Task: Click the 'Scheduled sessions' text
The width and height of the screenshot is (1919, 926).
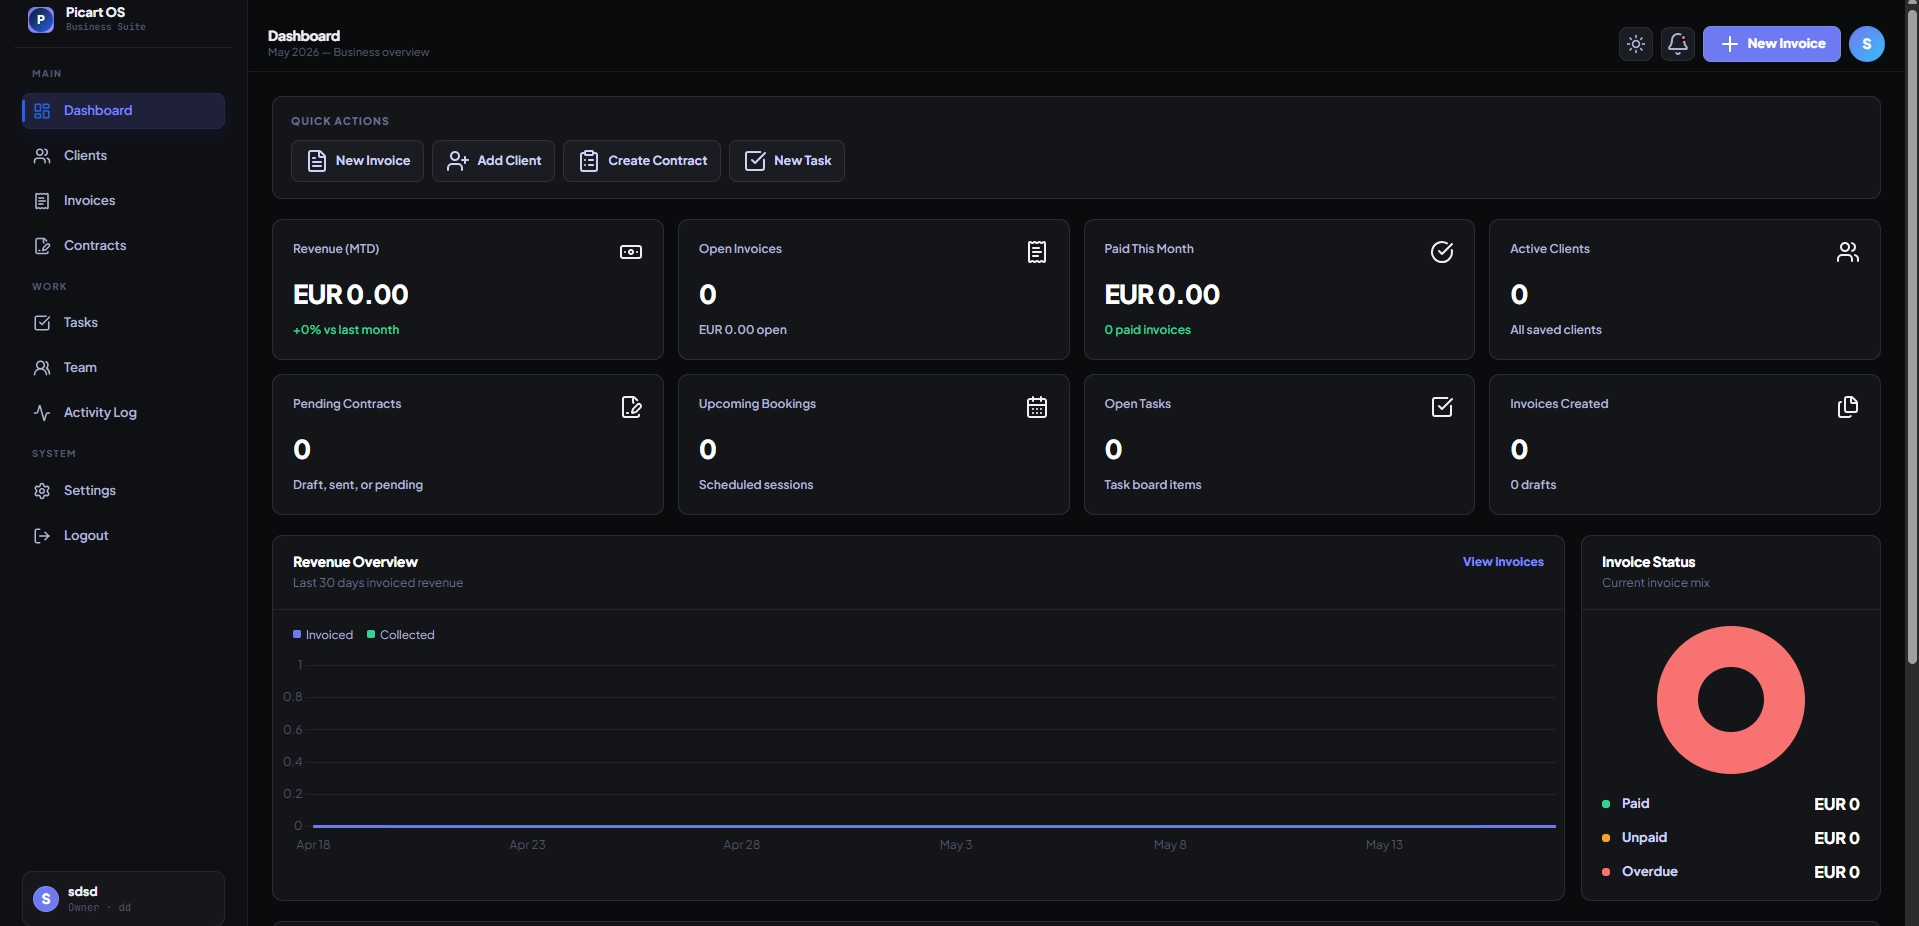Action: point(756,485)
